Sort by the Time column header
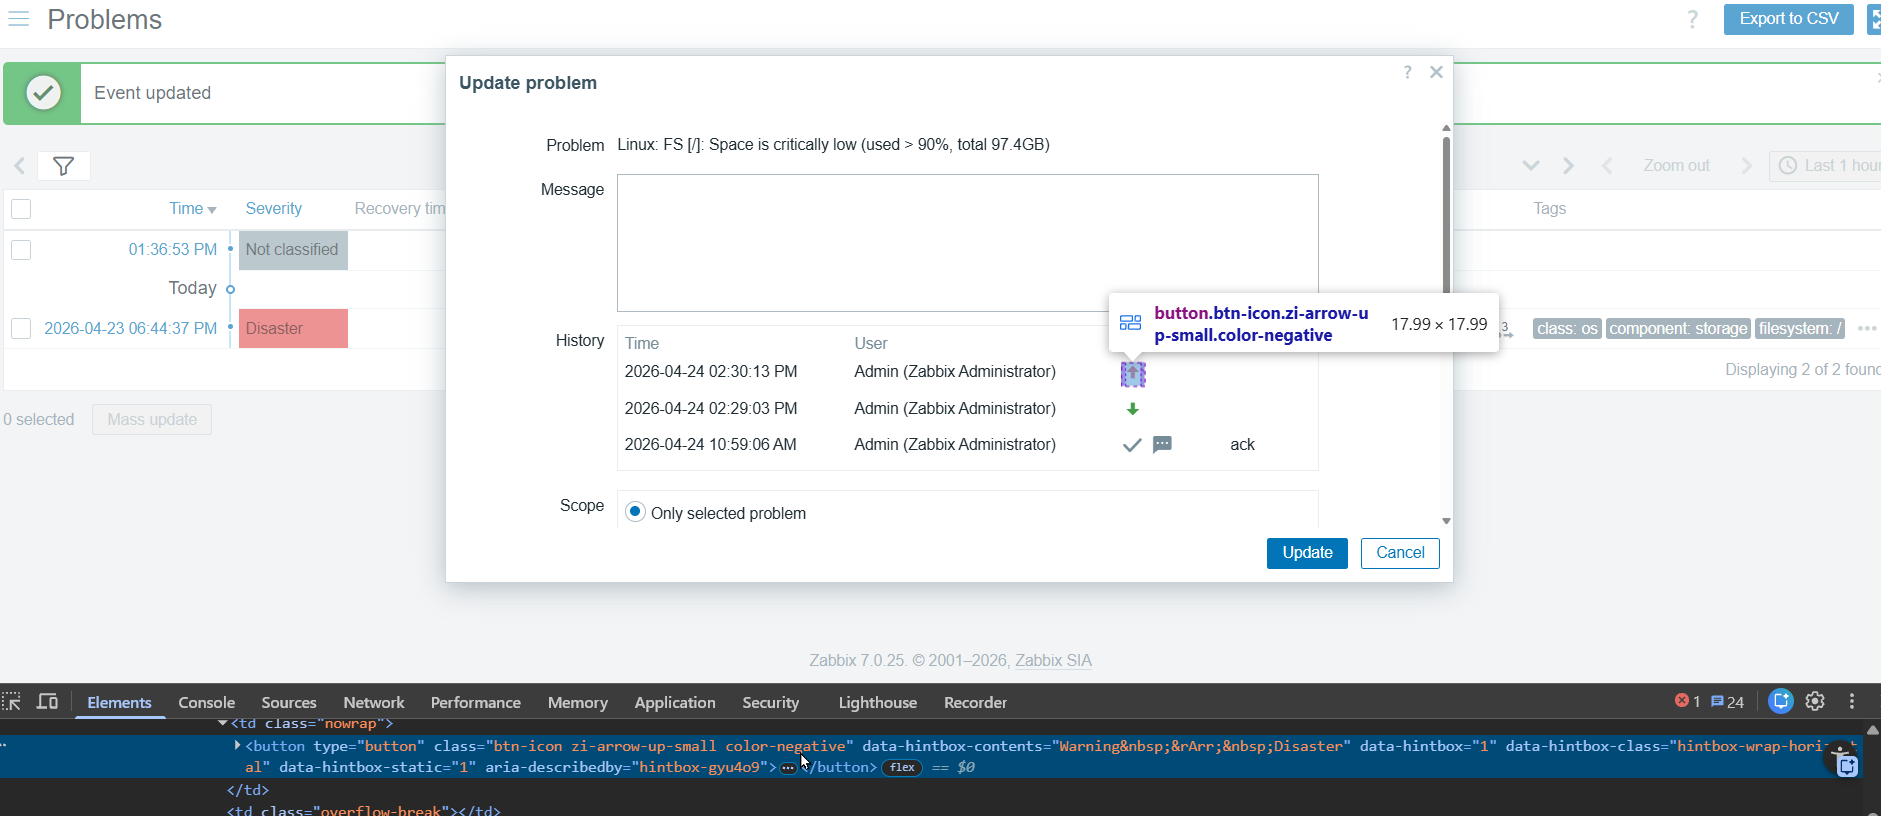The image size is (1881, 816). click(186, 209)
